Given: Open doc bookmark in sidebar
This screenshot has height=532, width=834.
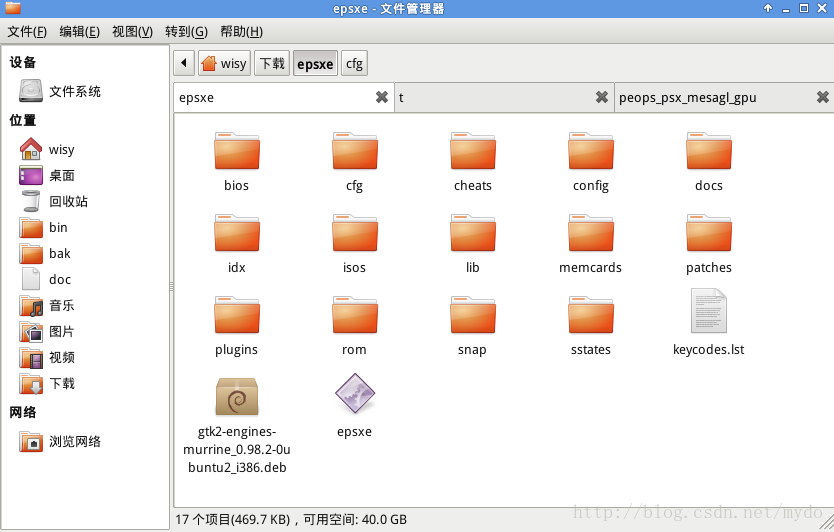Looking at the screenshot, I should click(45, 280).
